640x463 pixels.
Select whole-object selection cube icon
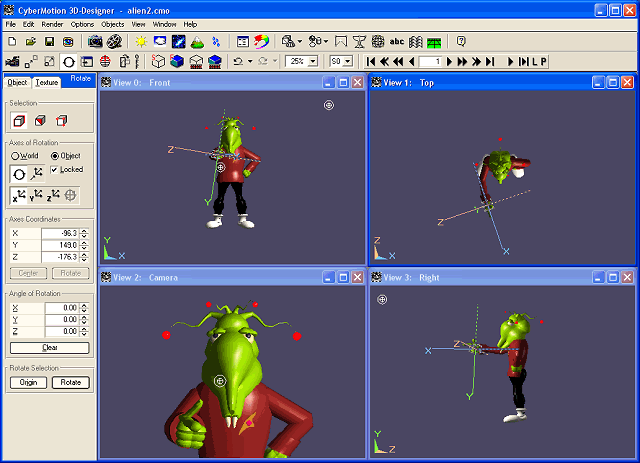tap(19, 121)
